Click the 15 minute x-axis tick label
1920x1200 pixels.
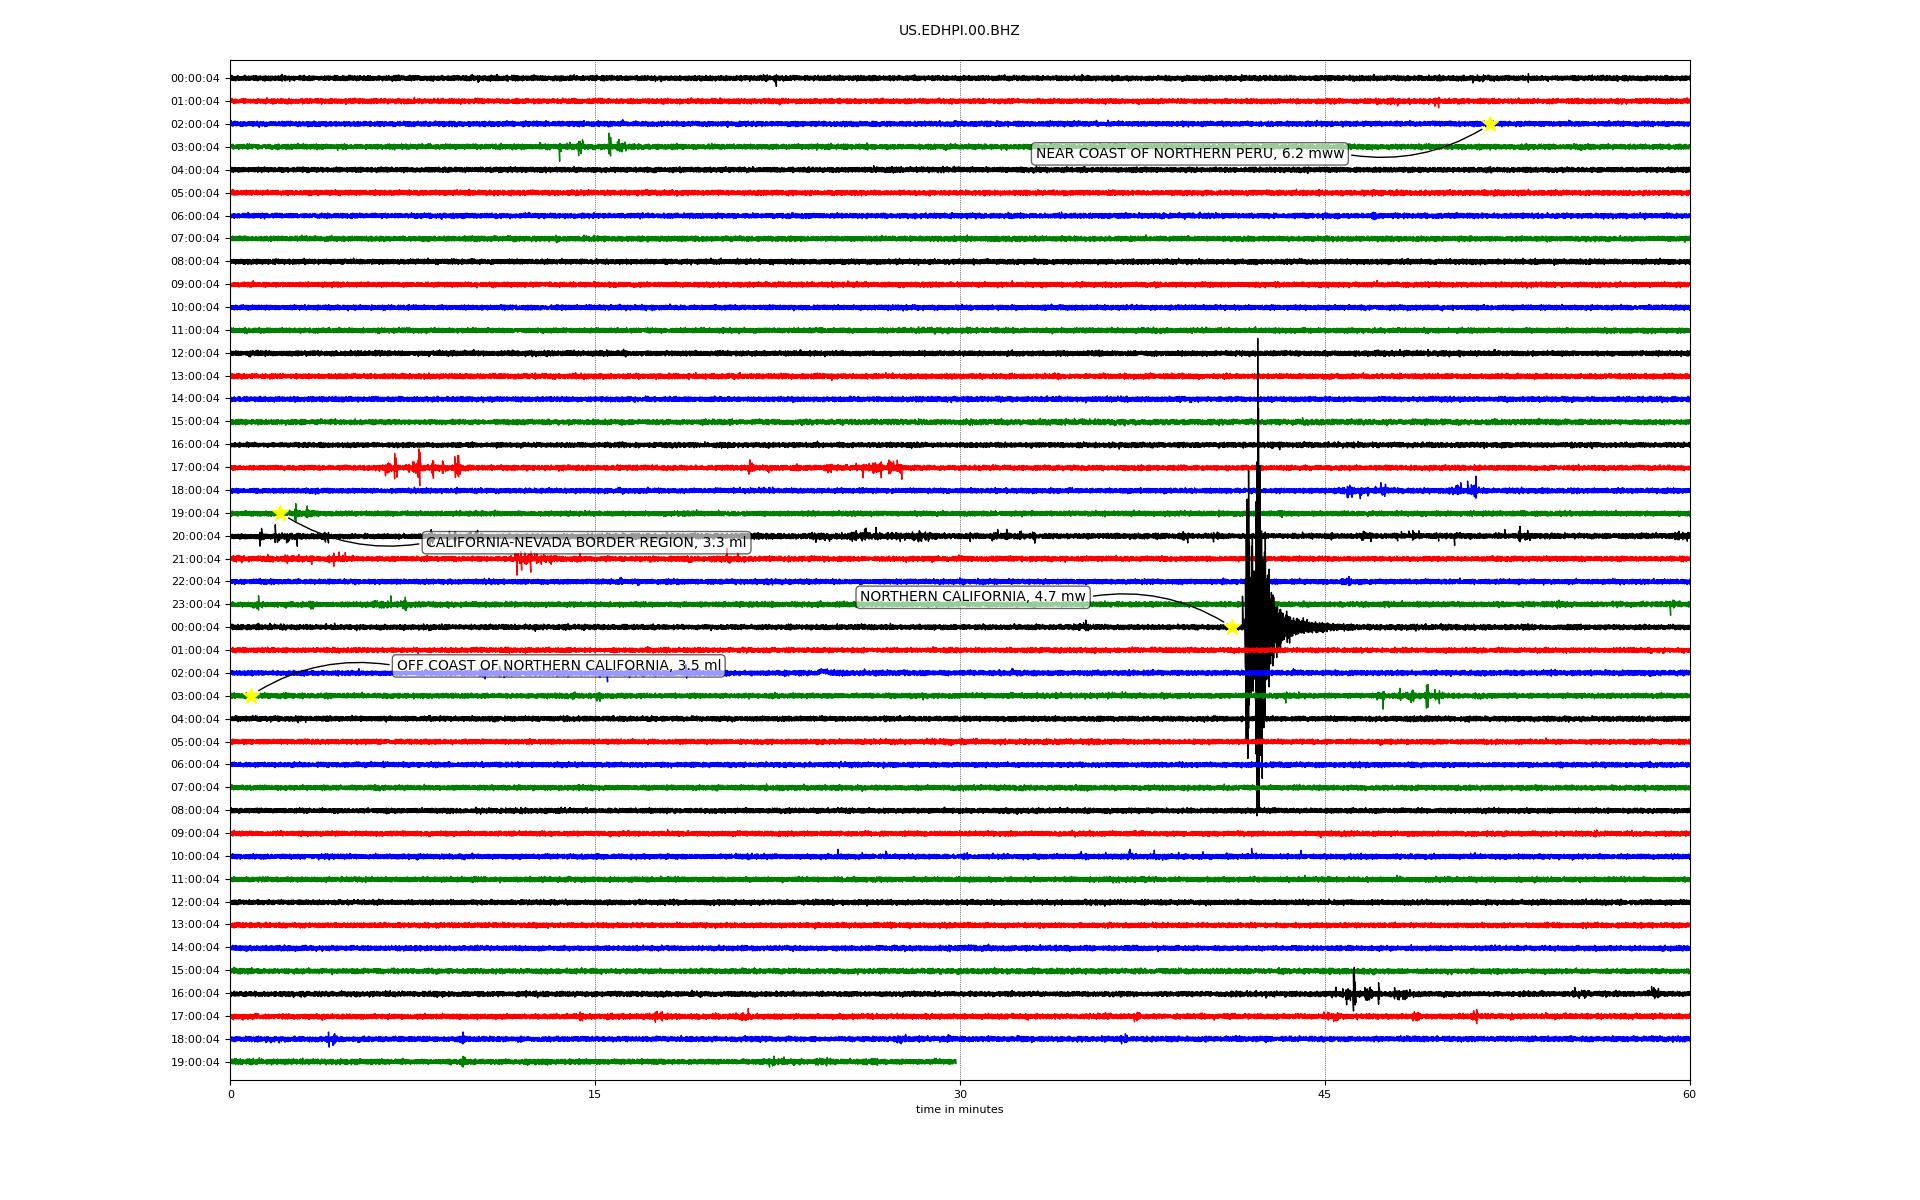[595, 1094]
